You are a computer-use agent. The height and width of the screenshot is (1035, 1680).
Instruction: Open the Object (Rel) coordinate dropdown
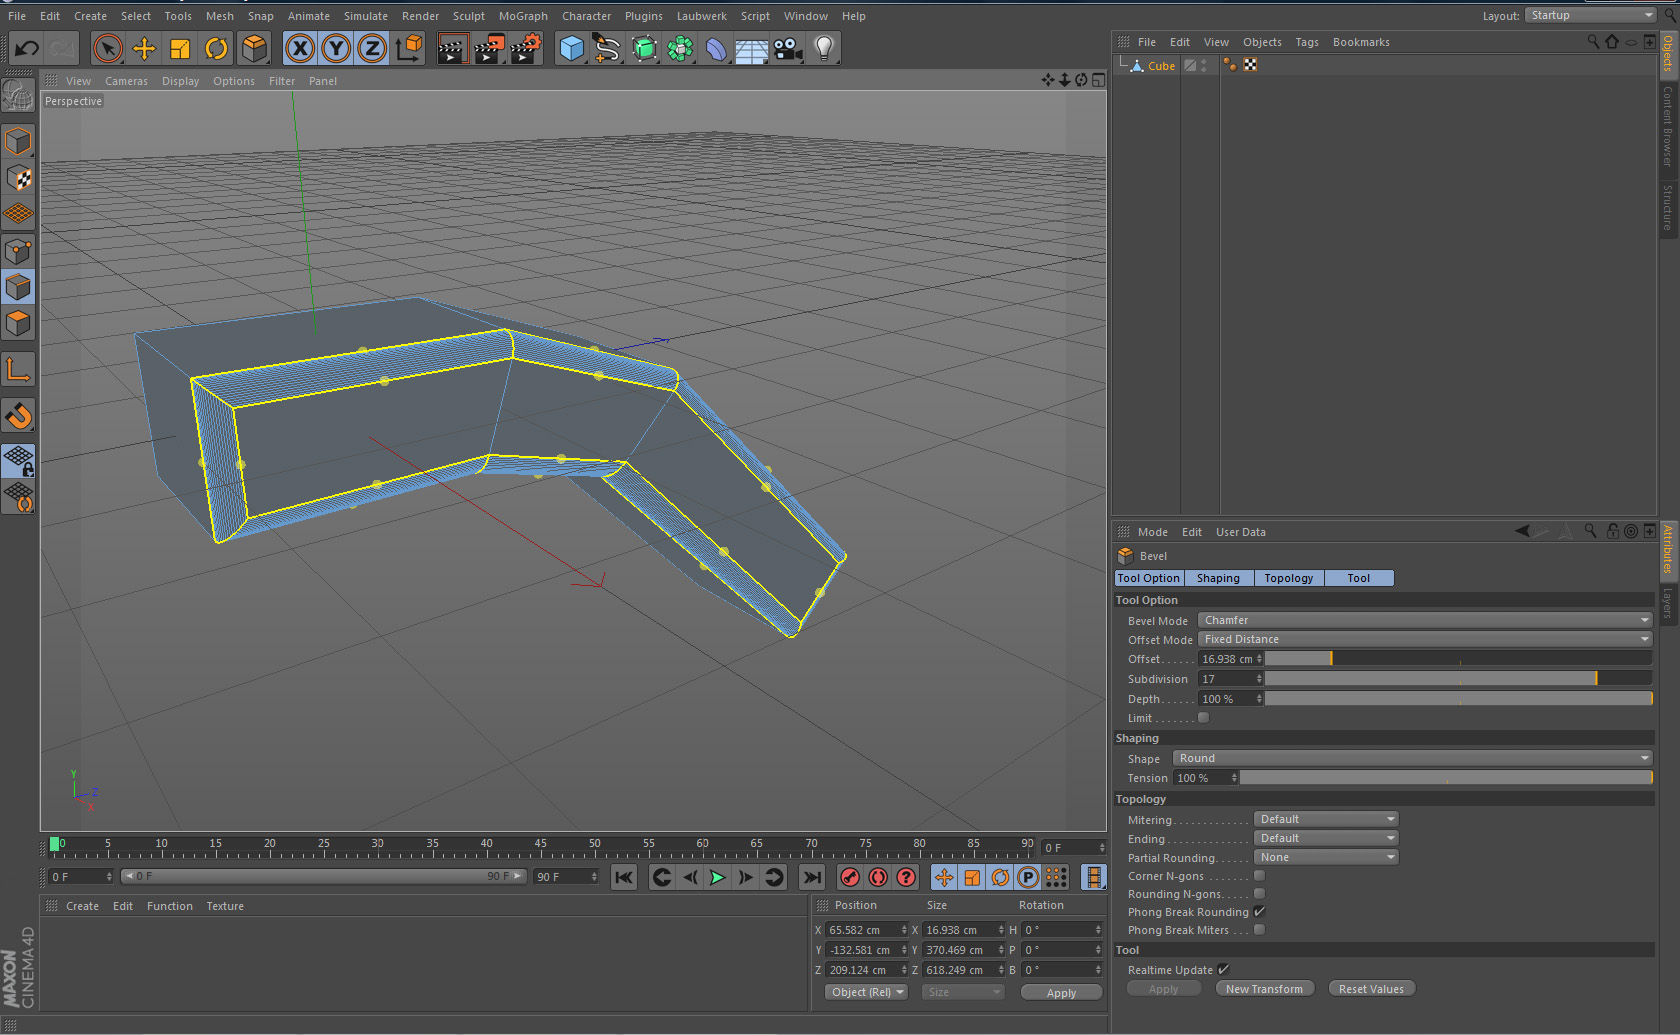click(x=867, y=992)
